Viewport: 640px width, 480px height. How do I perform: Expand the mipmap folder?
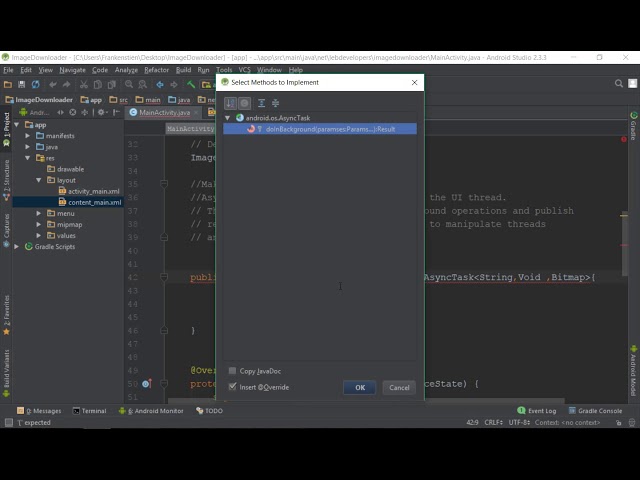[x=39, y=224]
